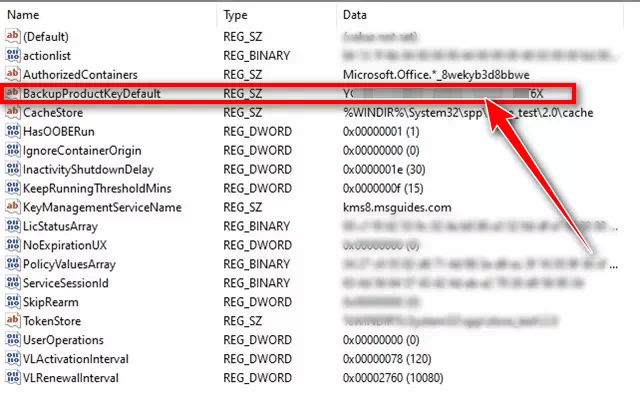Viewport: 640px width, 415px height.
Task: Click the kms8.msguides.com data cell
Action: point(395,207)
